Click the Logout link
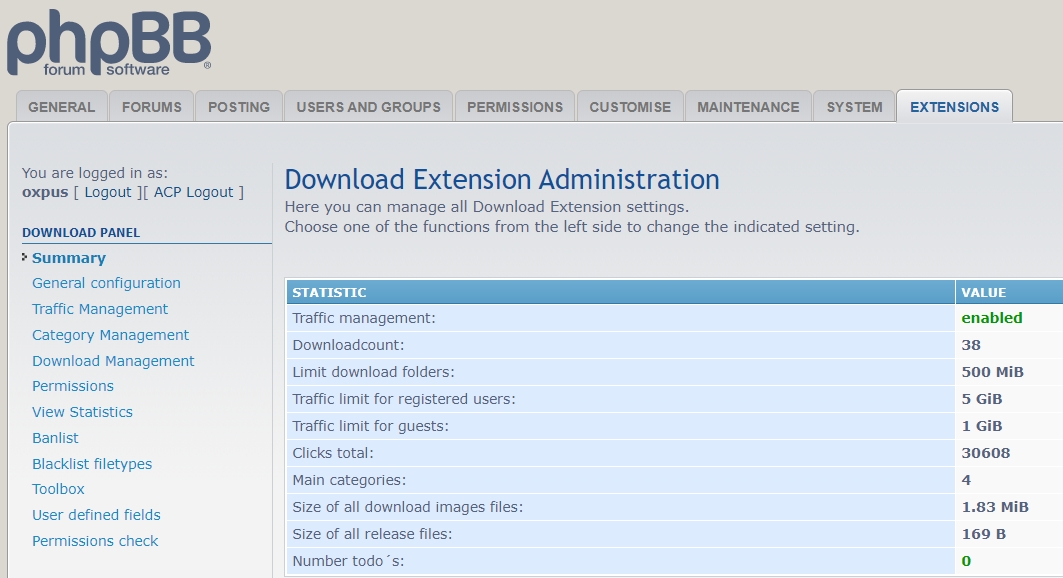This screenshot has width=1063, height=578. point(108,192)
